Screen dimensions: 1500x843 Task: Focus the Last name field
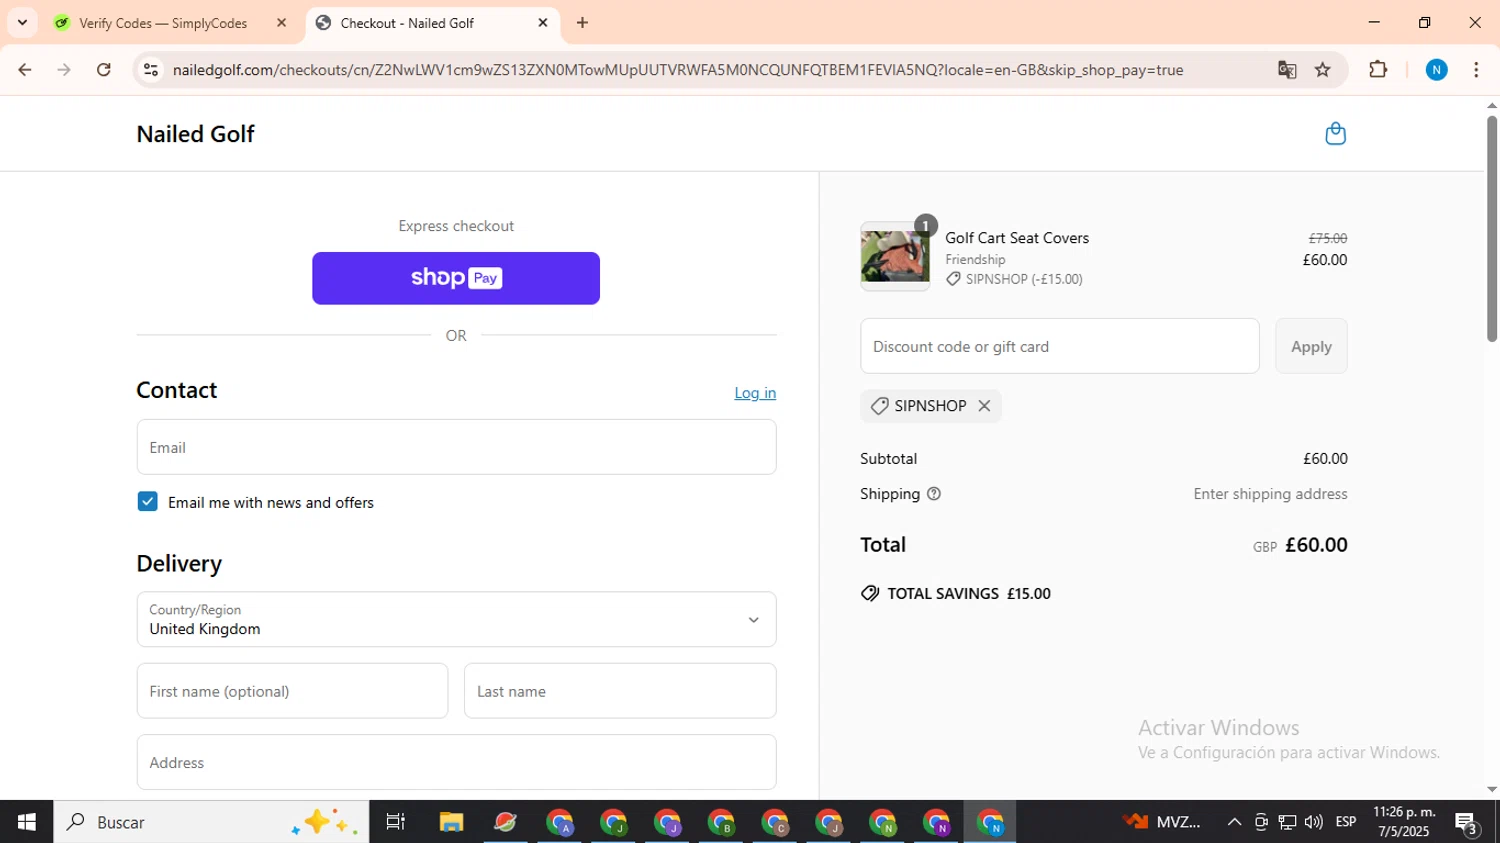(620, 691)
